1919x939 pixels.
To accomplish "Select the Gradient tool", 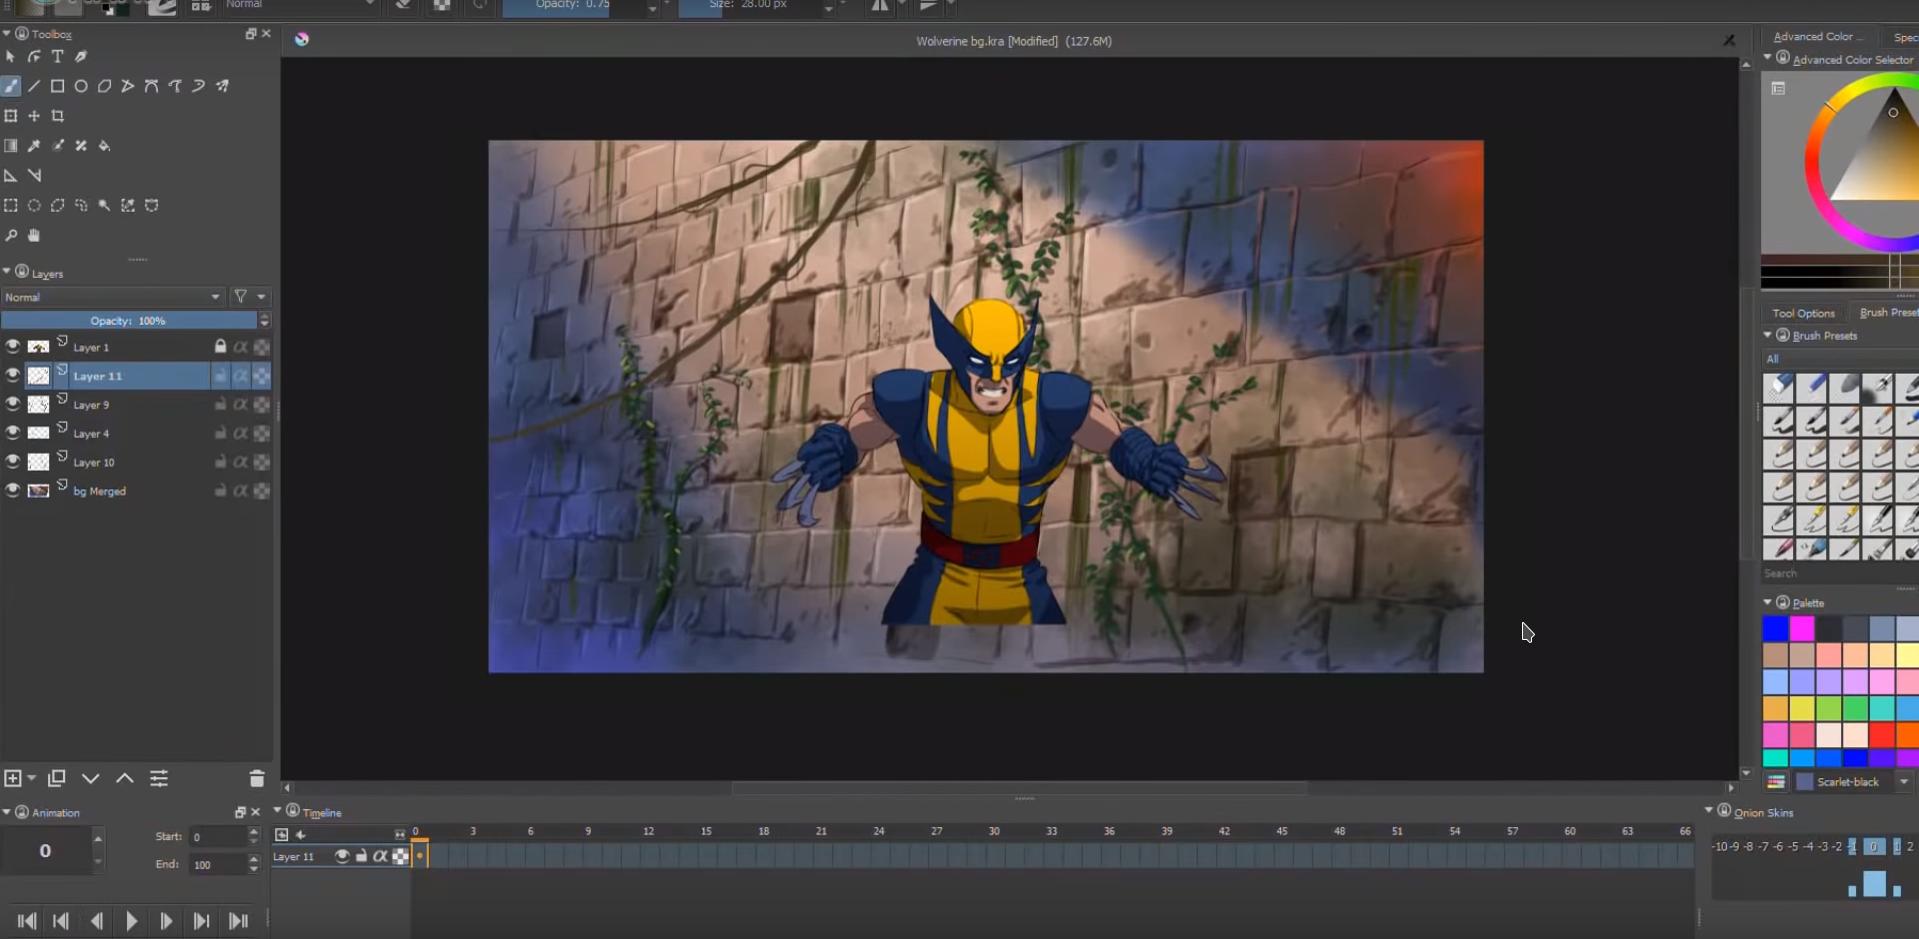I will [10, 146].
